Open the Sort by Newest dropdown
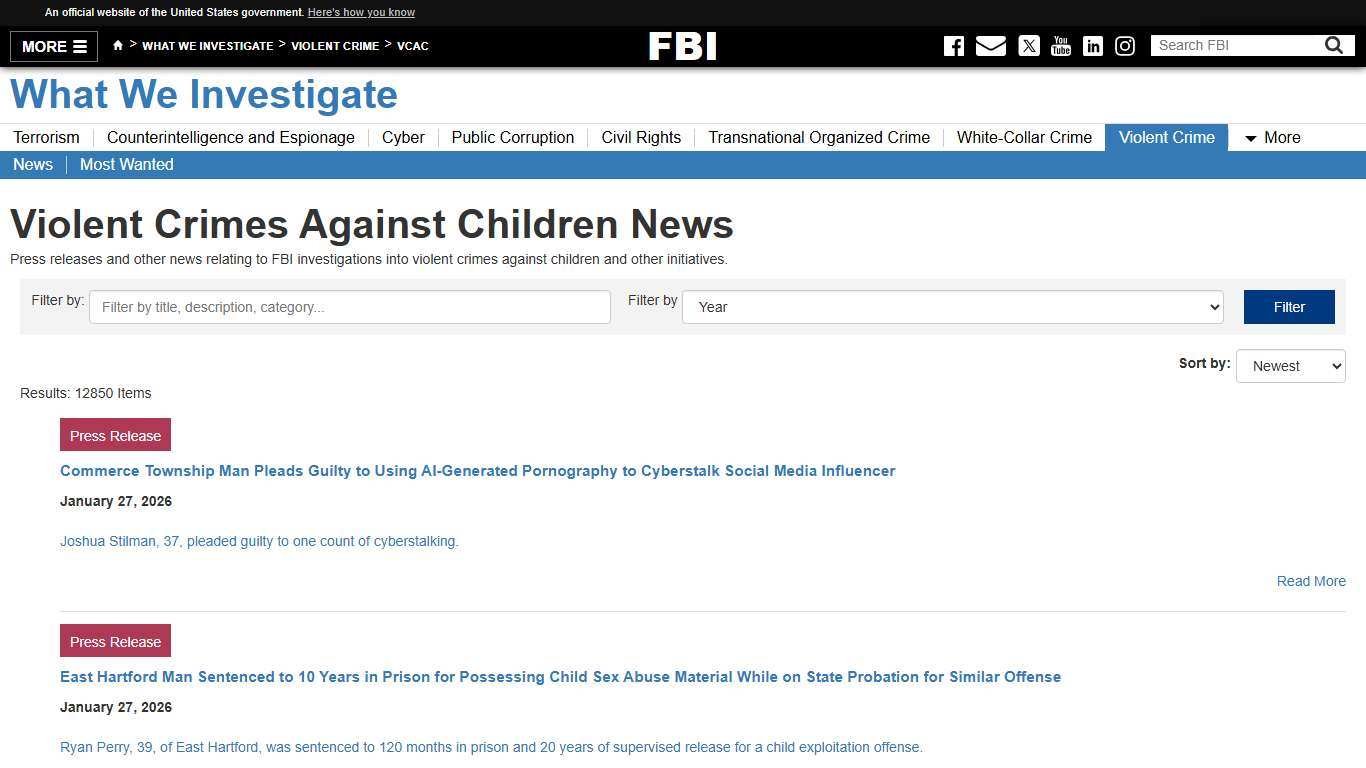The width and height of the screenshot is (1366, 768). tap(1290, 366)
